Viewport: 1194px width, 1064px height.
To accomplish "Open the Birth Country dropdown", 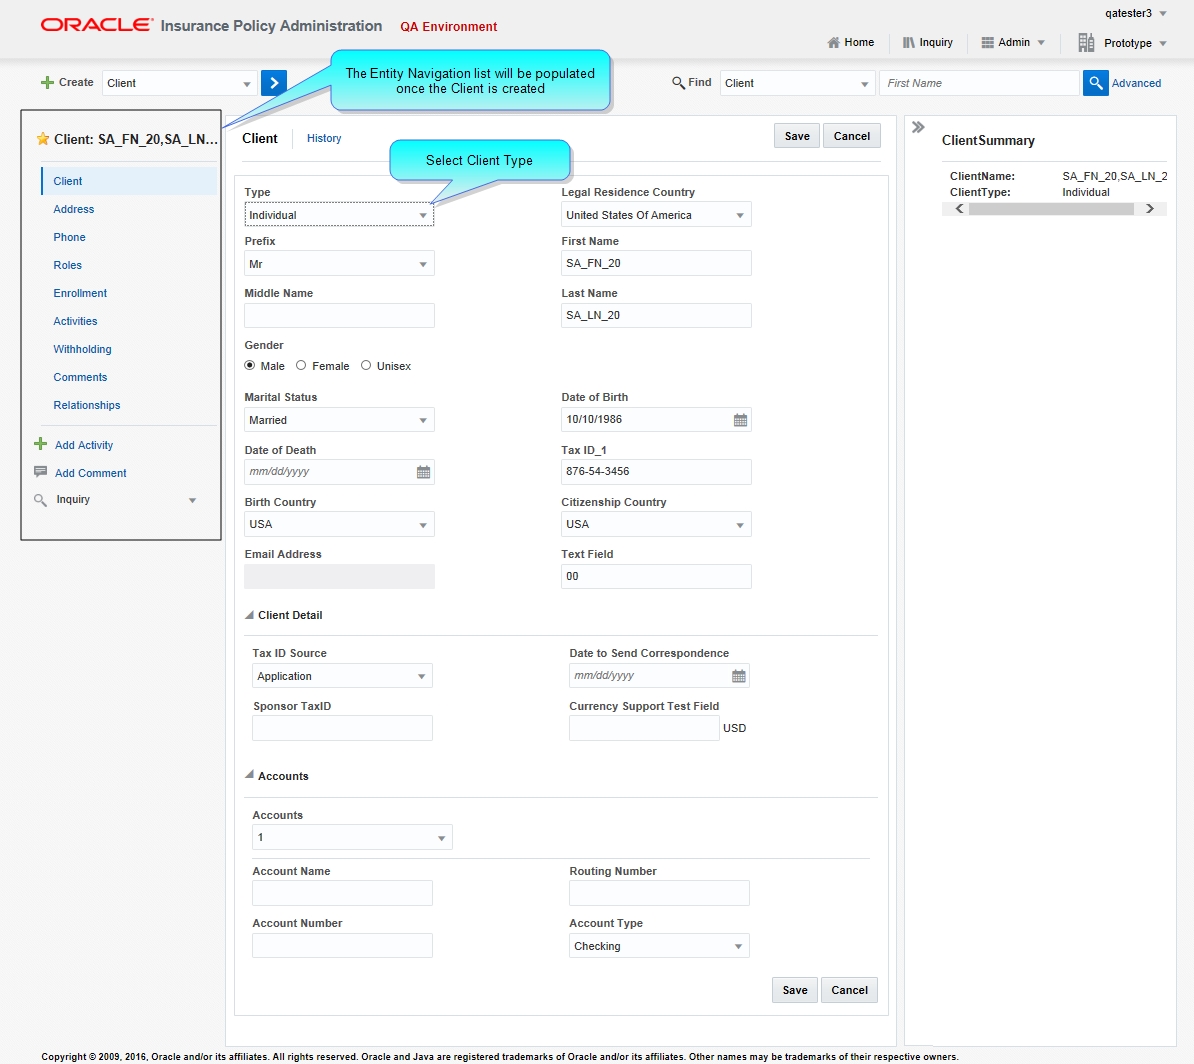I will (340, 524).
